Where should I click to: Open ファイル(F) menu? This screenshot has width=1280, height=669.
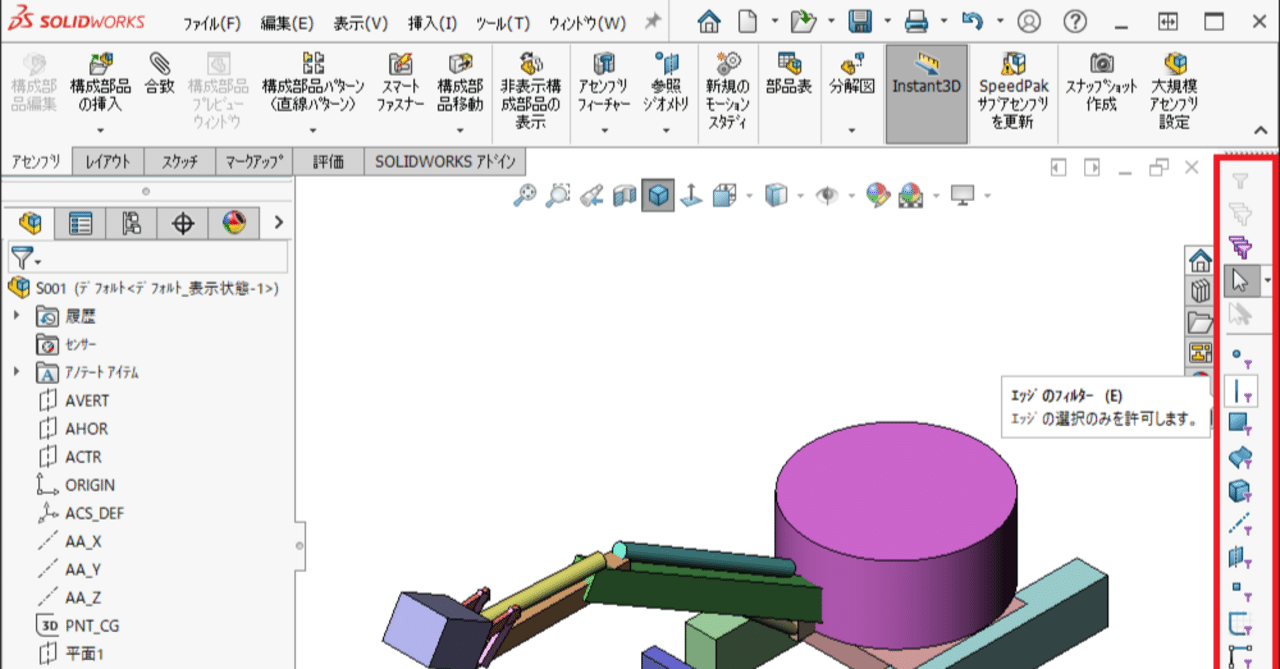212,22
